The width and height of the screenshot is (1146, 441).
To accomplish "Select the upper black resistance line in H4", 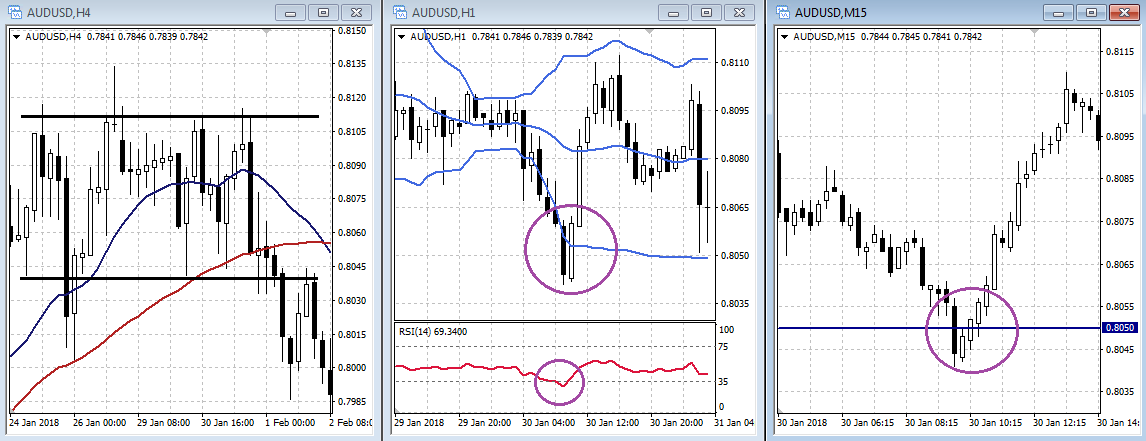I will pos(170,117).
